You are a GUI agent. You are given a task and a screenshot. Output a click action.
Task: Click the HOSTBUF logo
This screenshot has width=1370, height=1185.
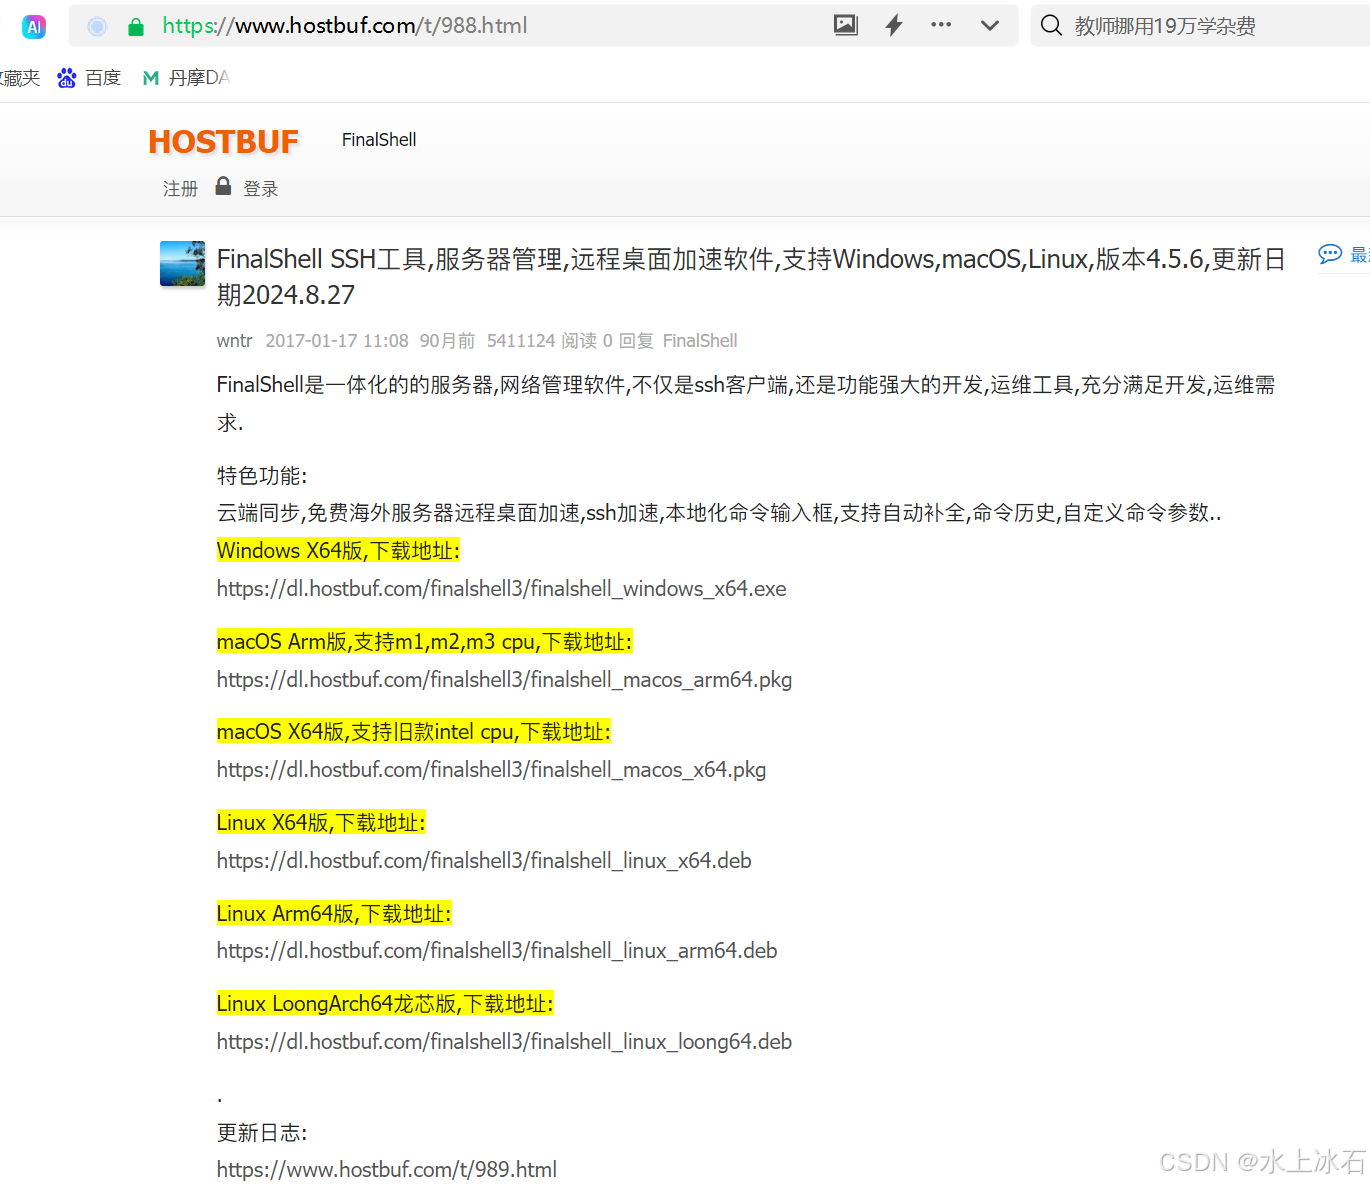223,142
